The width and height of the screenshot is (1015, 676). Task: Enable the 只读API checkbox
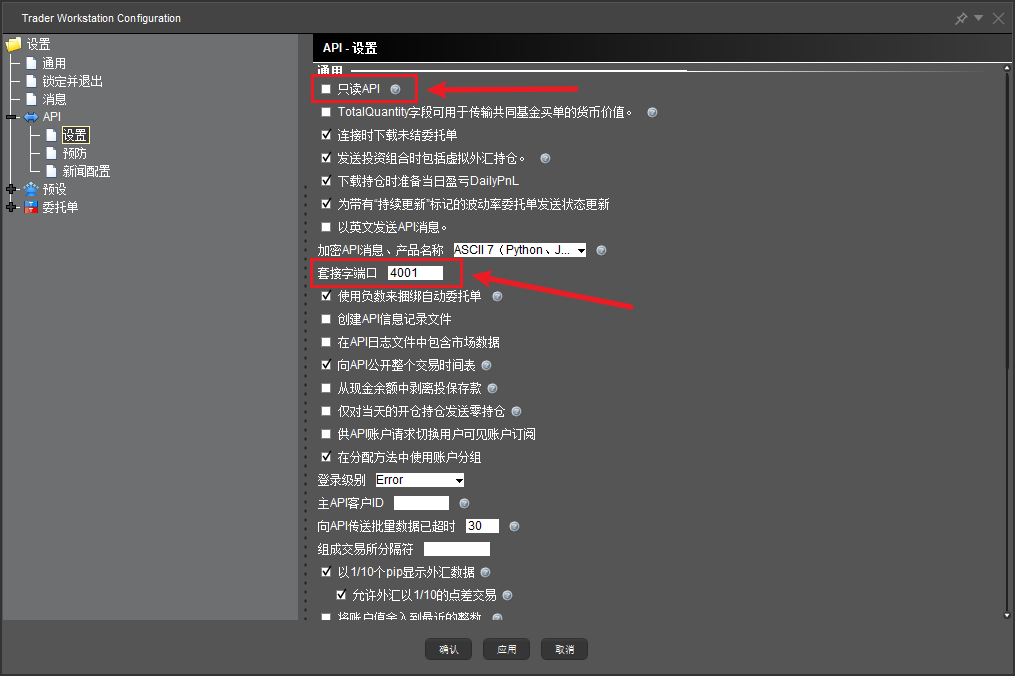pos(326,90)
